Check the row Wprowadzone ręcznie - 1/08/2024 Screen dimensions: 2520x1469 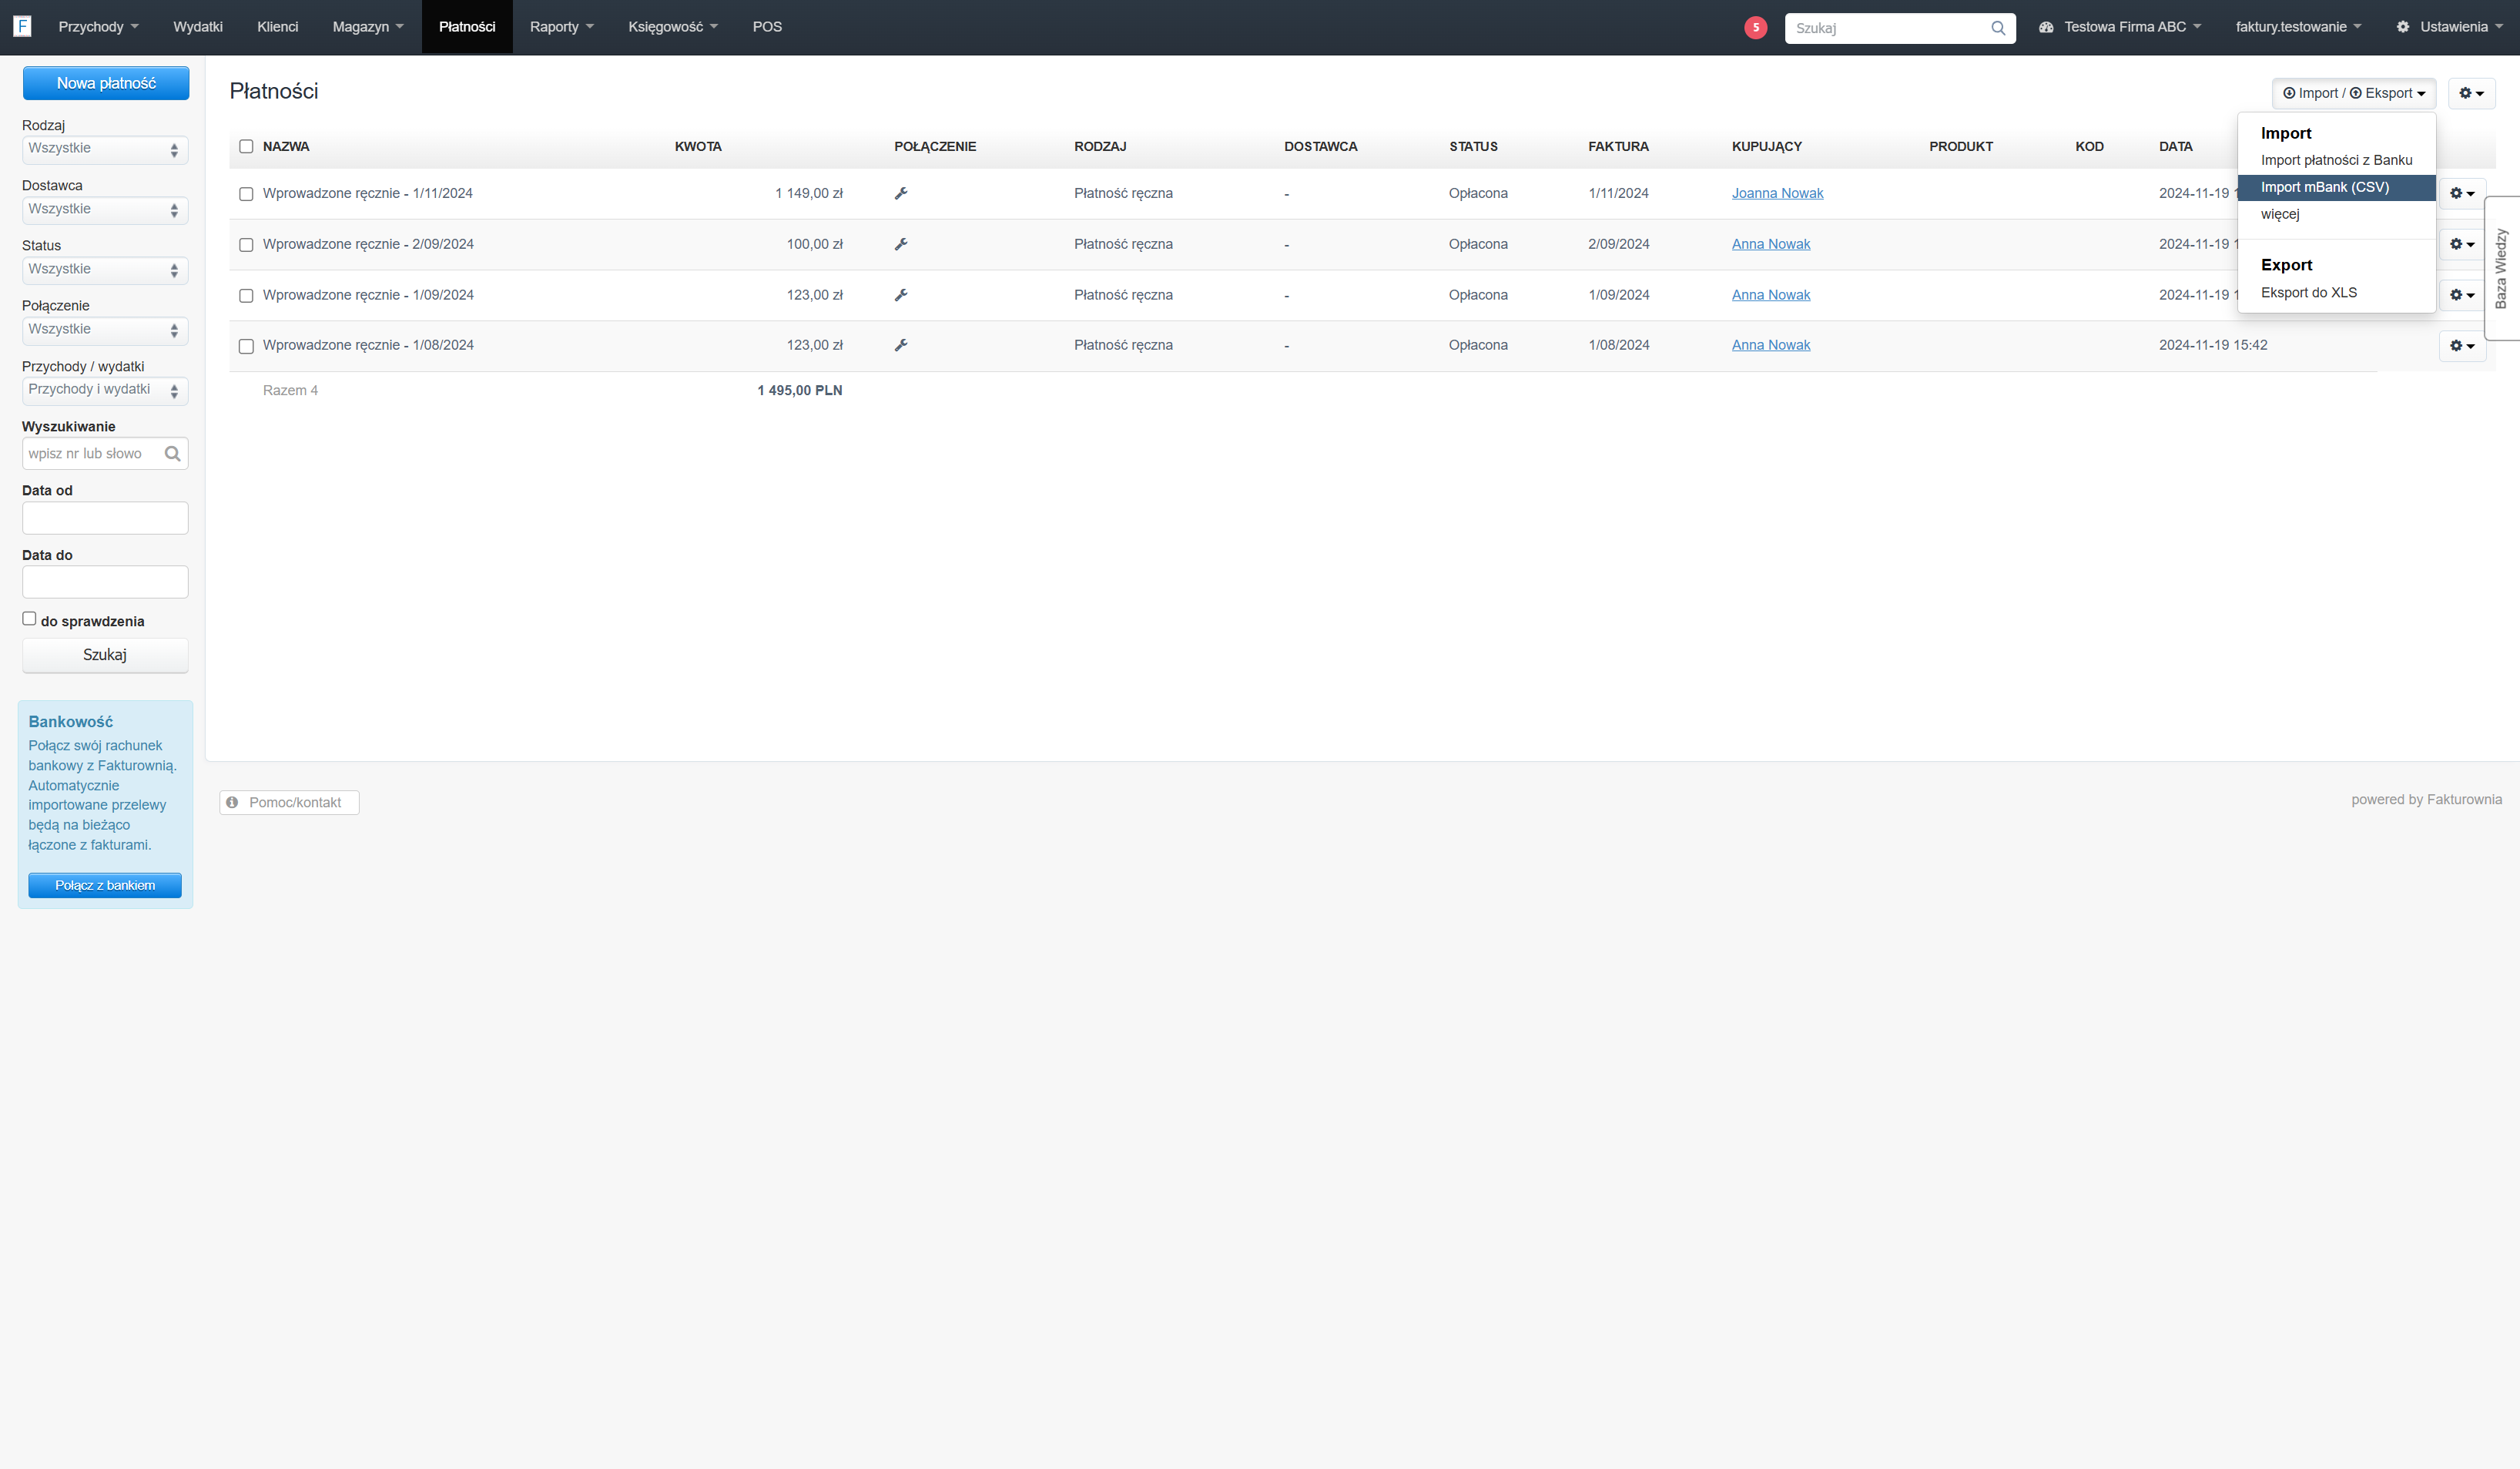pos(246,346)
